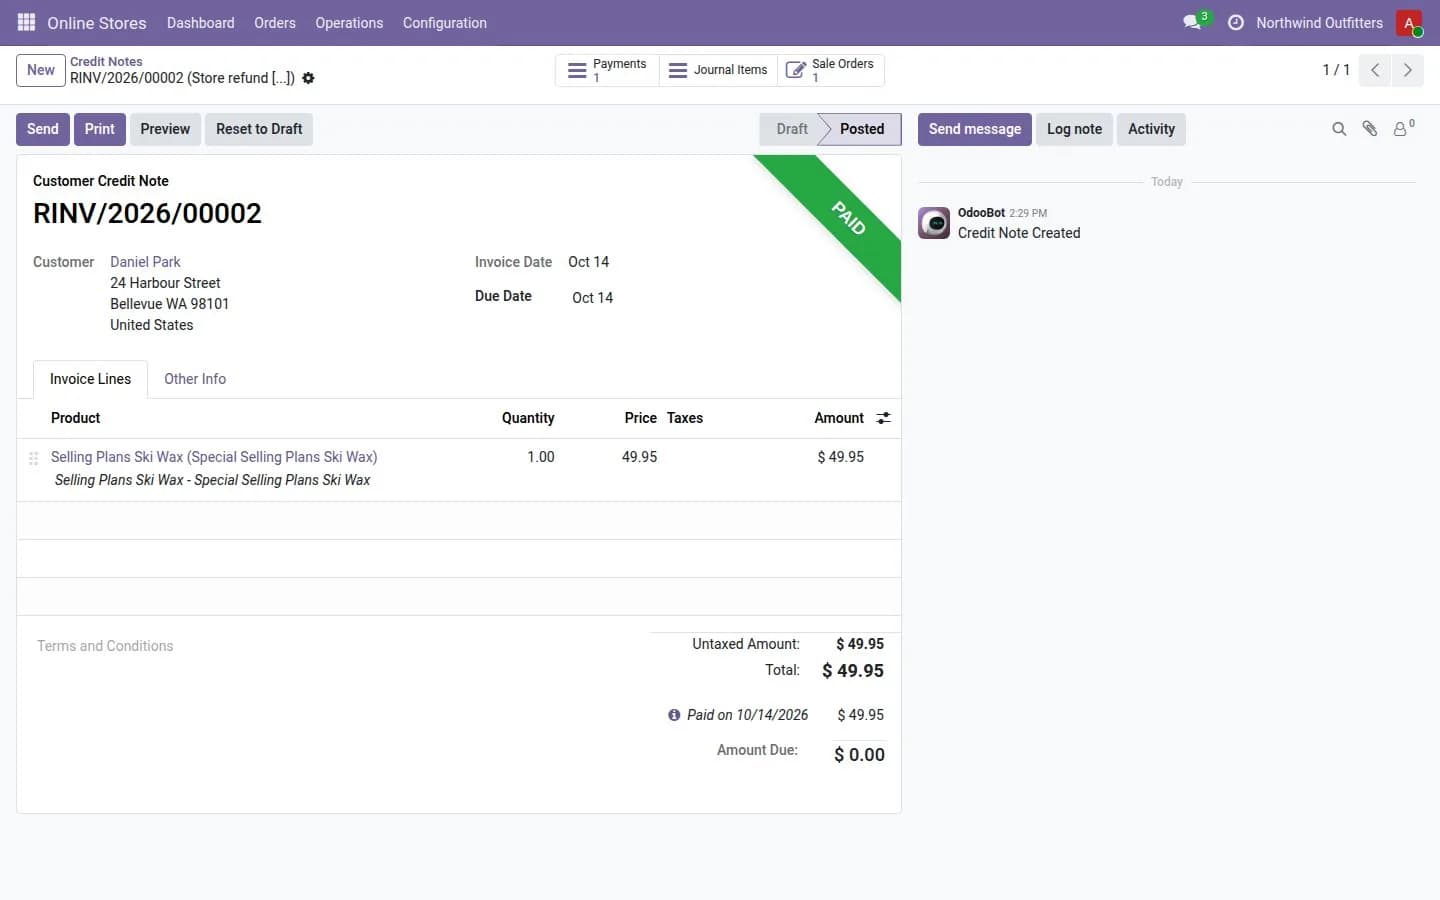
Task: Schedule an Activity button
Action: click(1151, 129)
